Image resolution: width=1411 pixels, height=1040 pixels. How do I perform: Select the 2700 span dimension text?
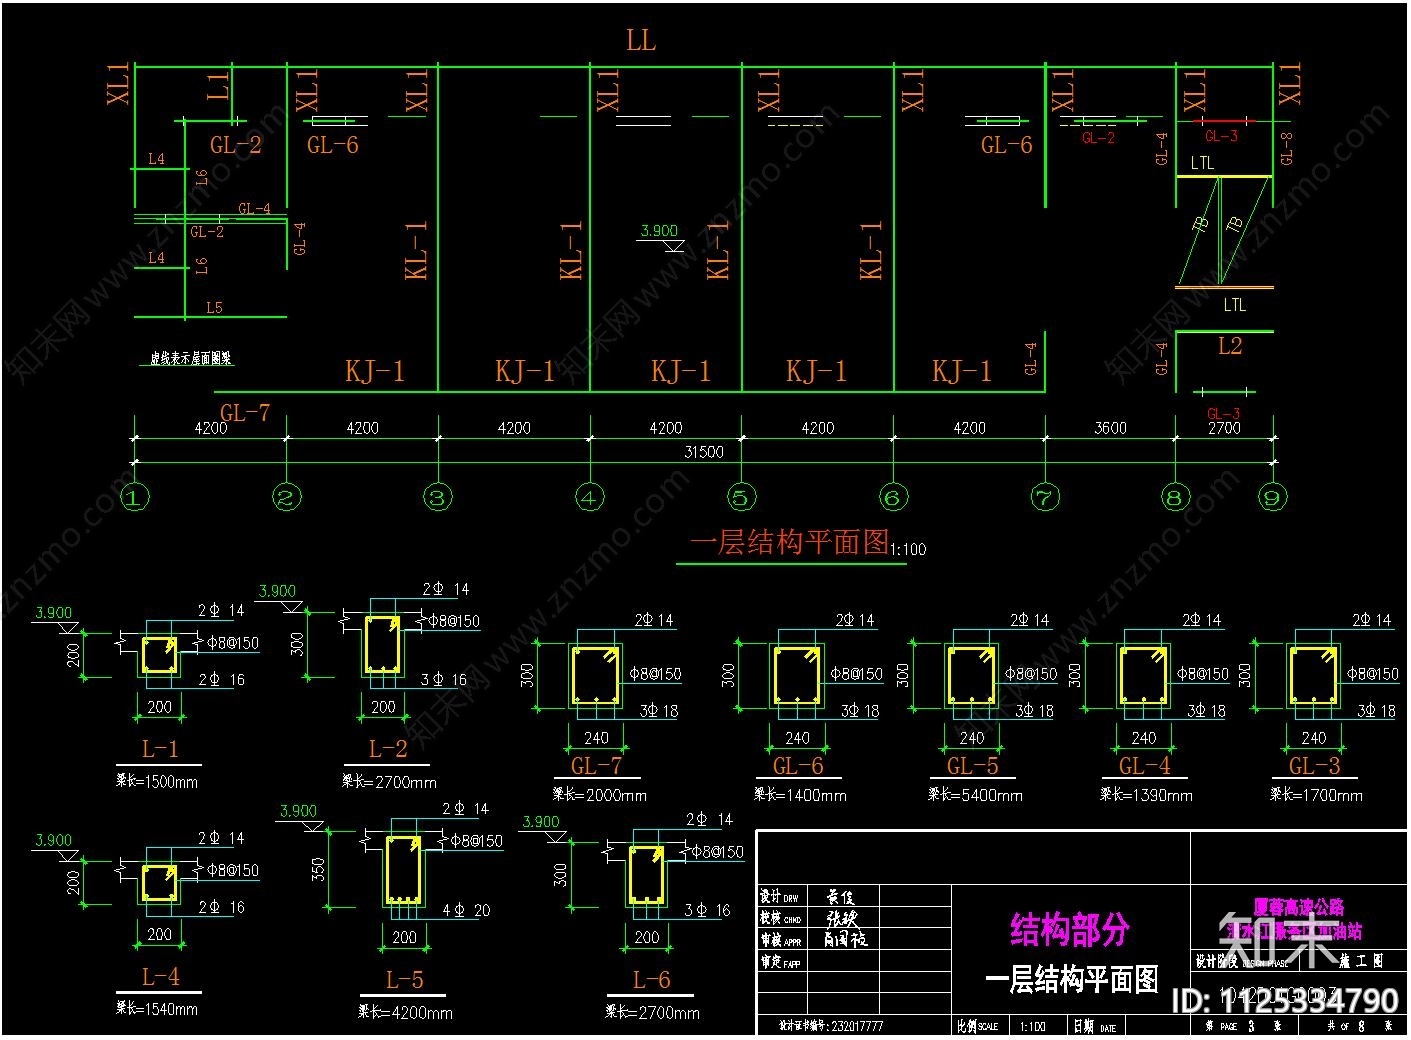[x=1224, y=428]
